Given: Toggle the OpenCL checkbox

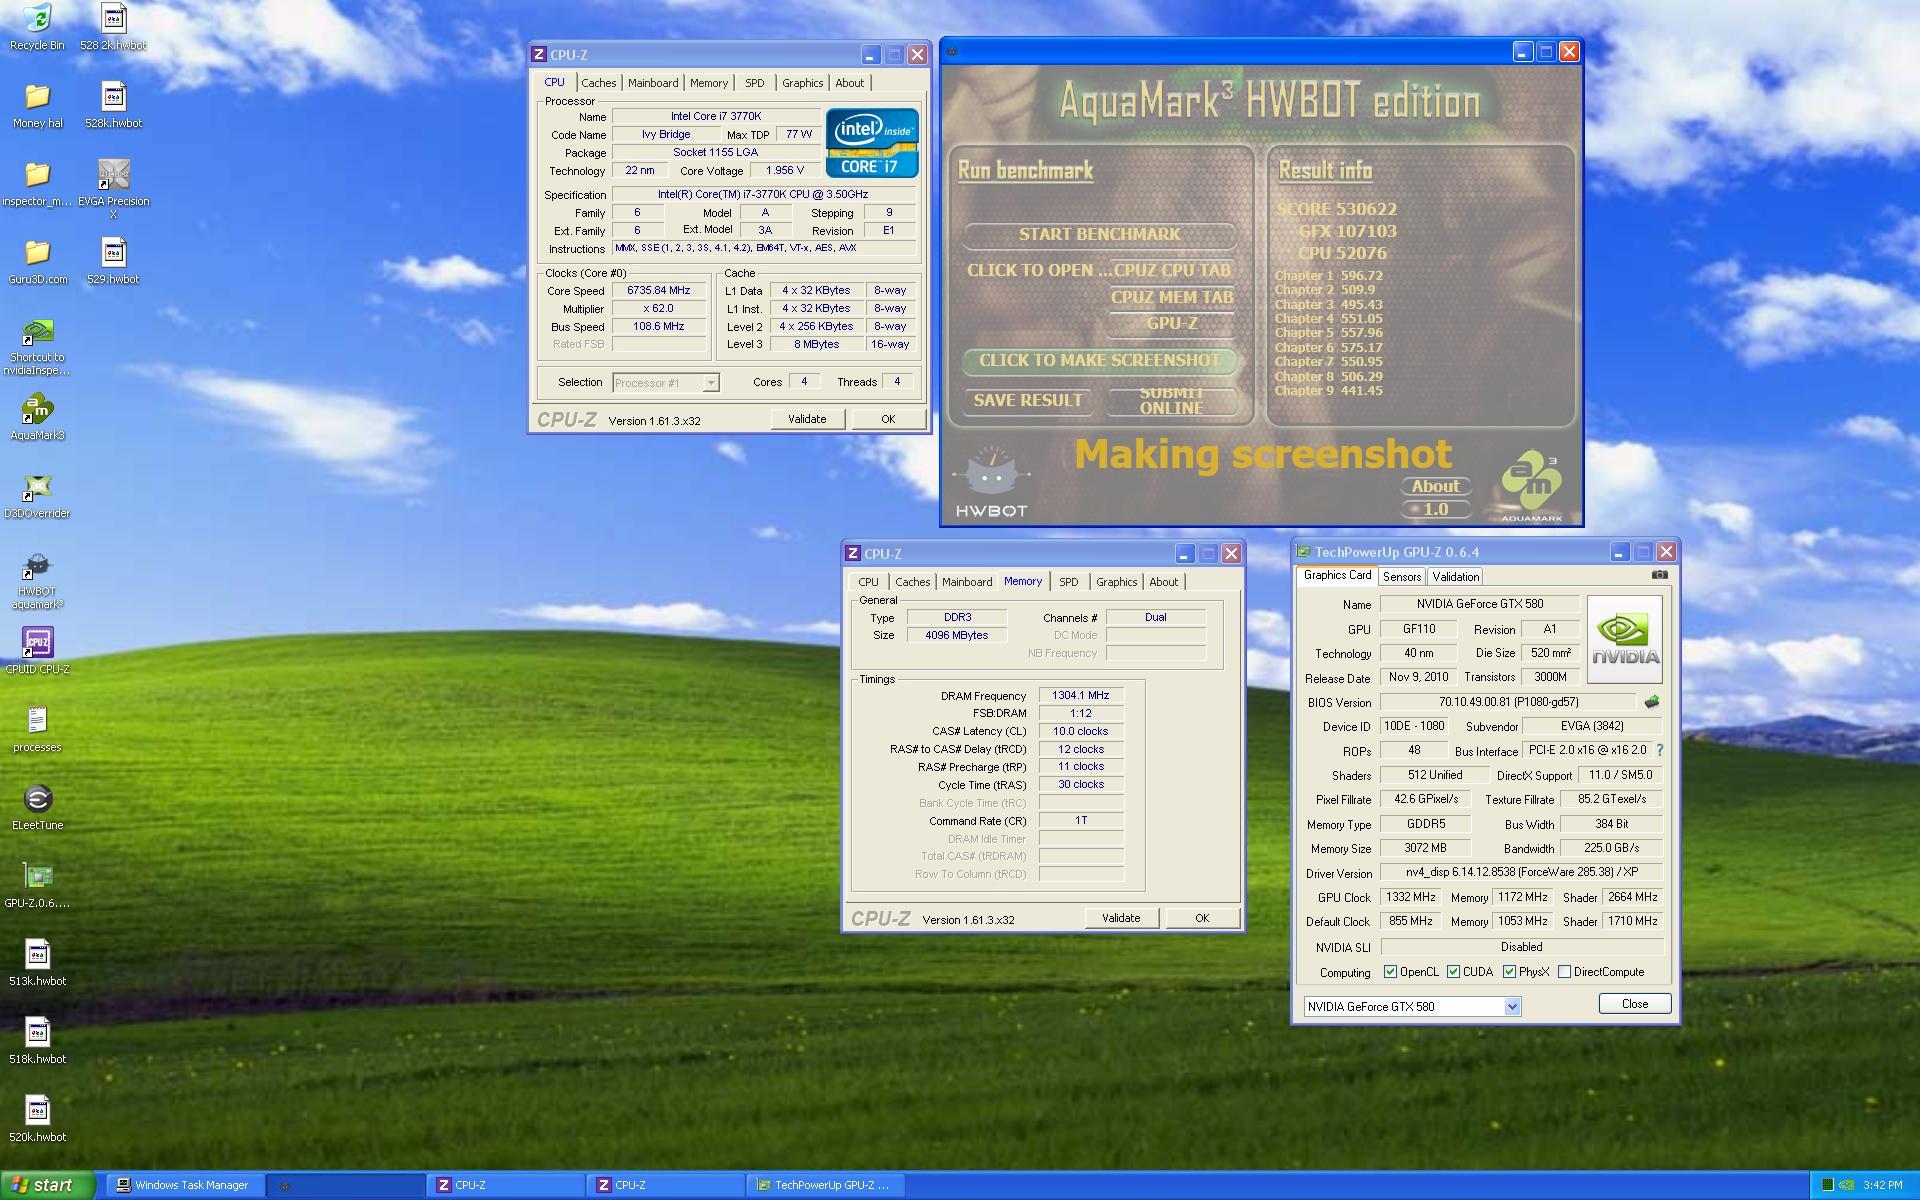Looking at the screenshot, I should tap(1390, 972).
